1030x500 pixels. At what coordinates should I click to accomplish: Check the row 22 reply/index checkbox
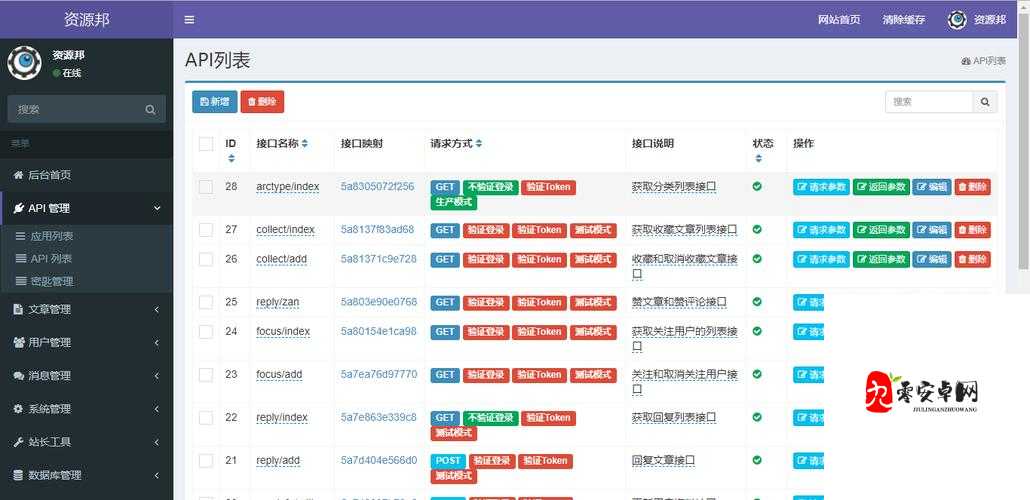[206, 417]
